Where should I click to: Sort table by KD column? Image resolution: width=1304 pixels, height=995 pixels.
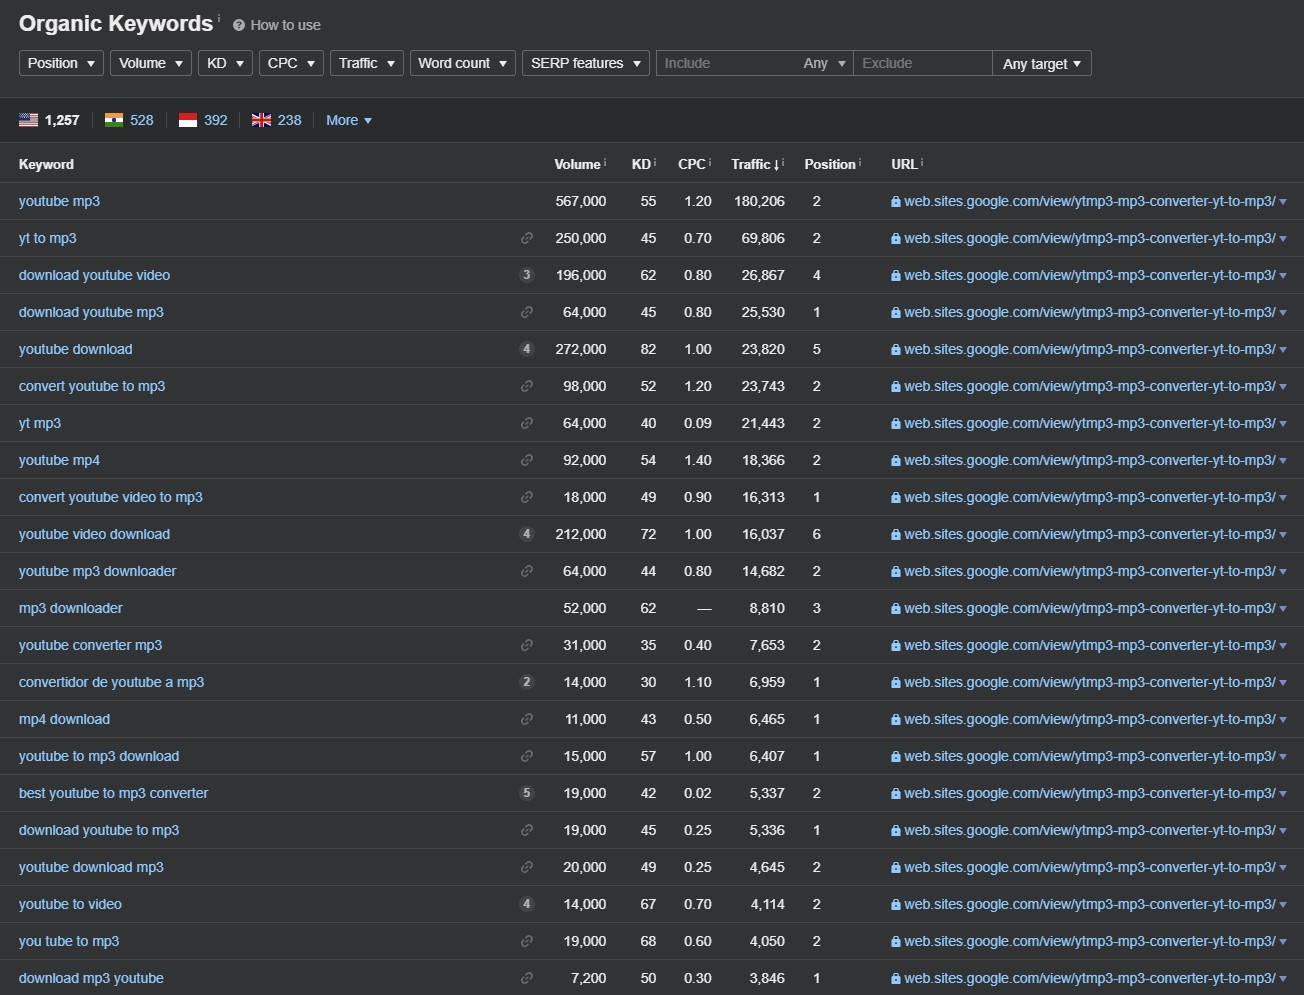[x=641, y=164]
